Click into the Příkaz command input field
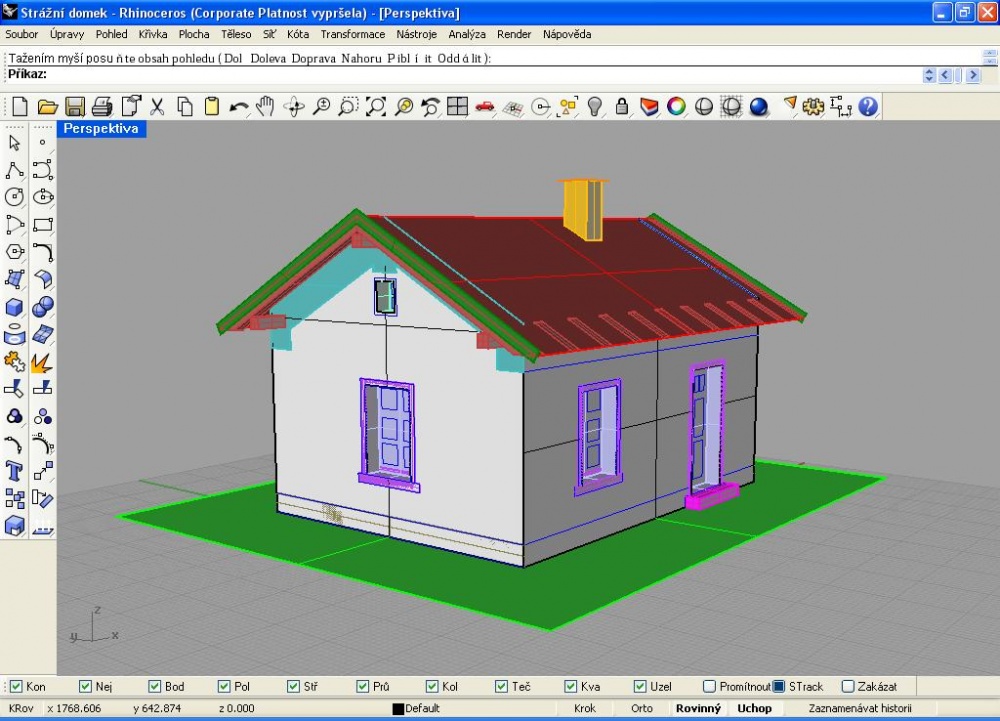1000x721 pixels. point(485,75)
